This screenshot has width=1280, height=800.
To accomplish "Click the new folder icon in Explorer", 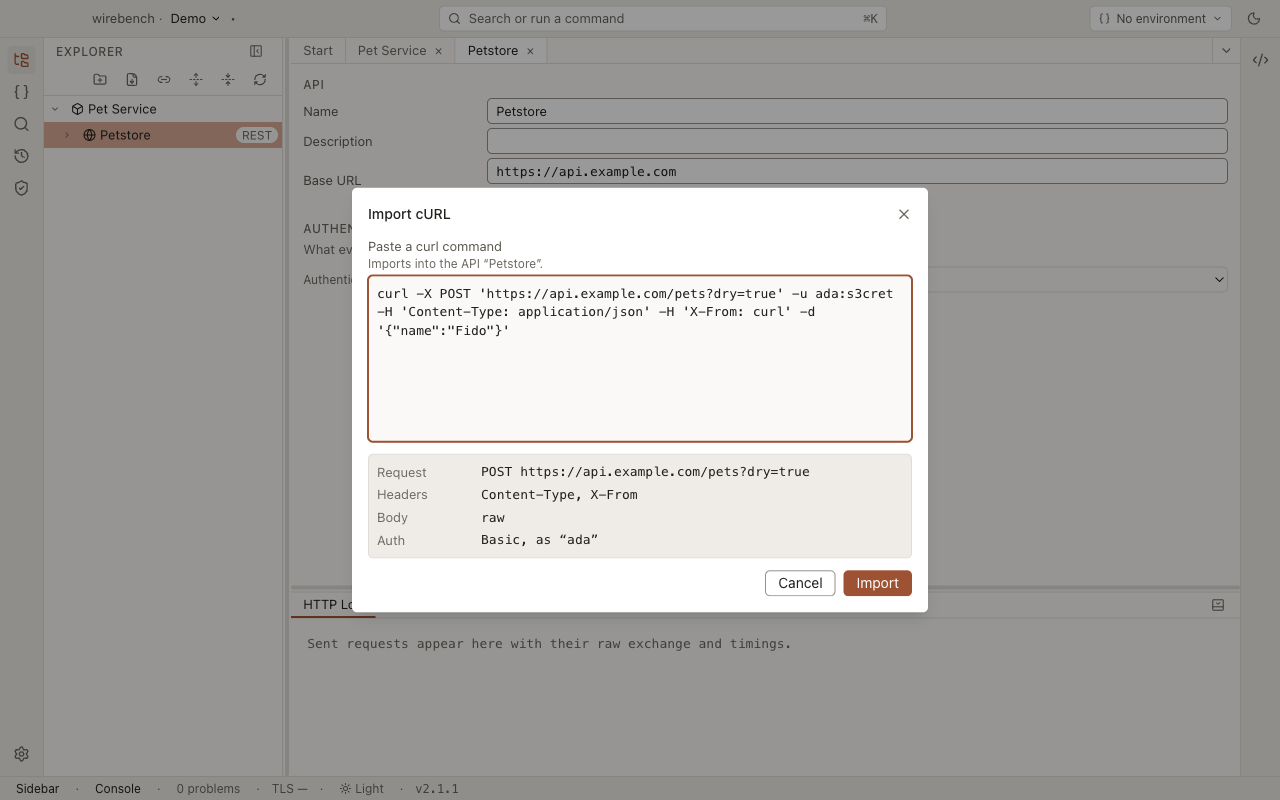I will pyautogui.click(x=100, y=79).
